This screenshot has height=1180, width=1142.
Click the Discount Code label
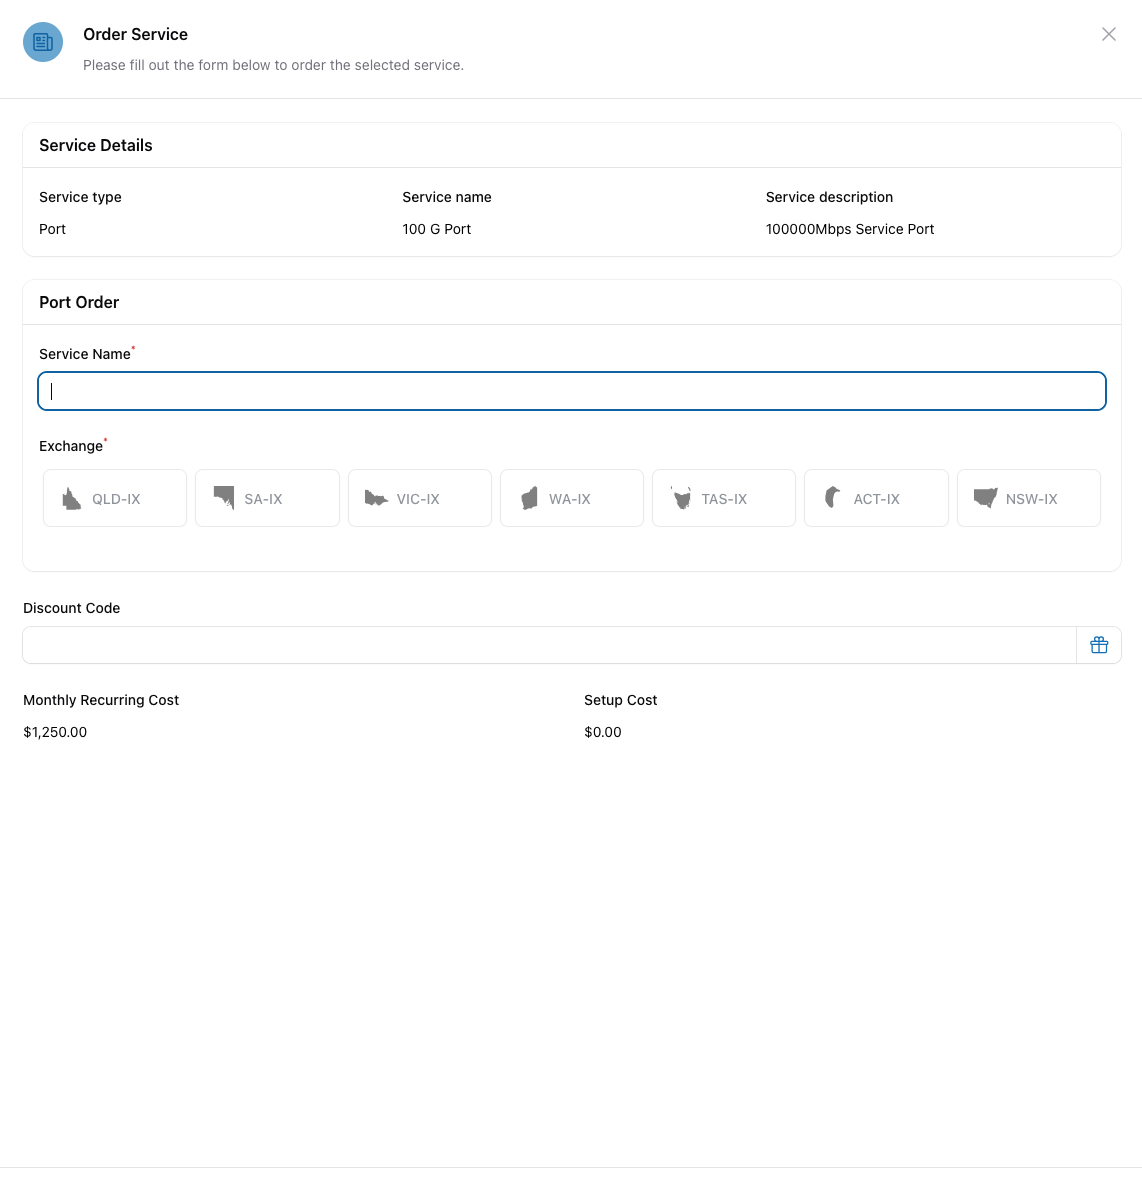tap(71, 608)
